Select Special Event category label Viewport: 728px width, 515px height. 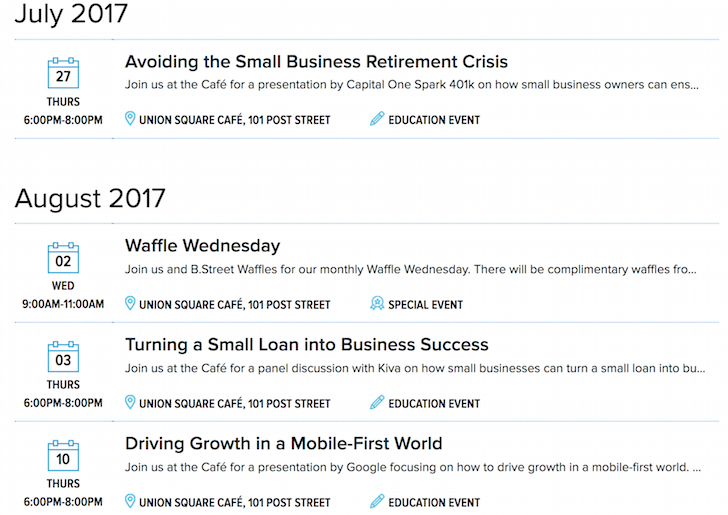click(x=425, y=305)
